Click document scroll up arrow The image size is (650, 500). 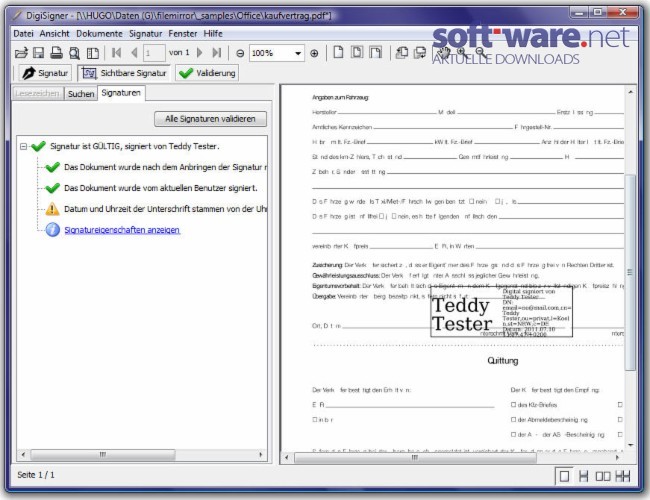pos(631,92)
